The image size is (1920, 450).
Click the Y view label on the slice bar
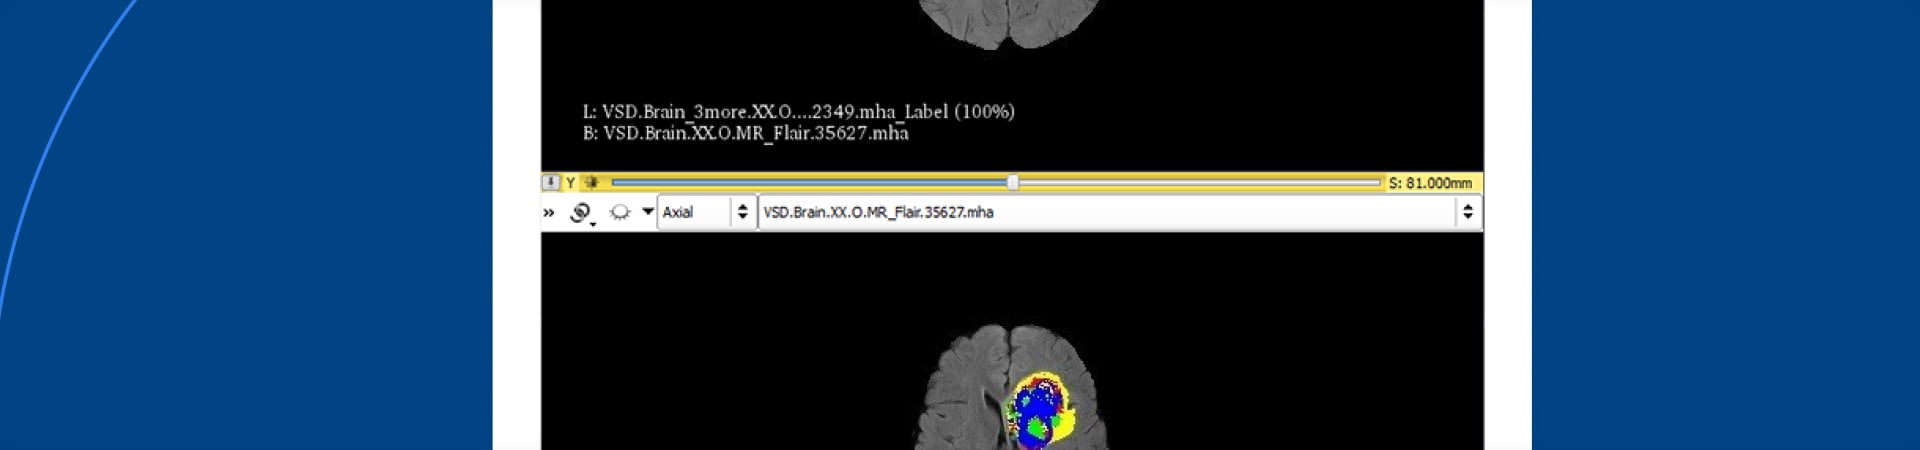570,183
